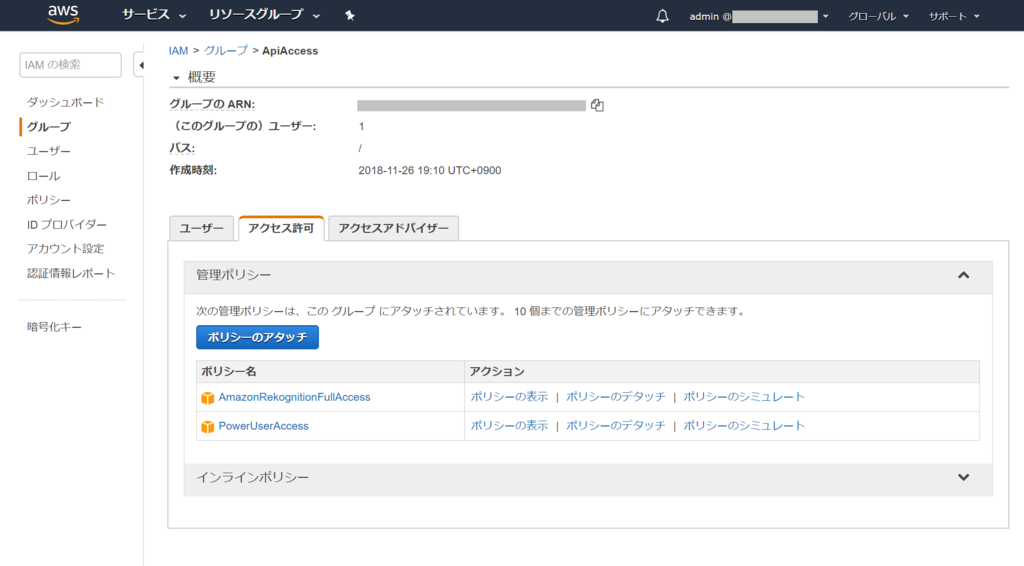Open the notifications bell

(x=662, y=16)
